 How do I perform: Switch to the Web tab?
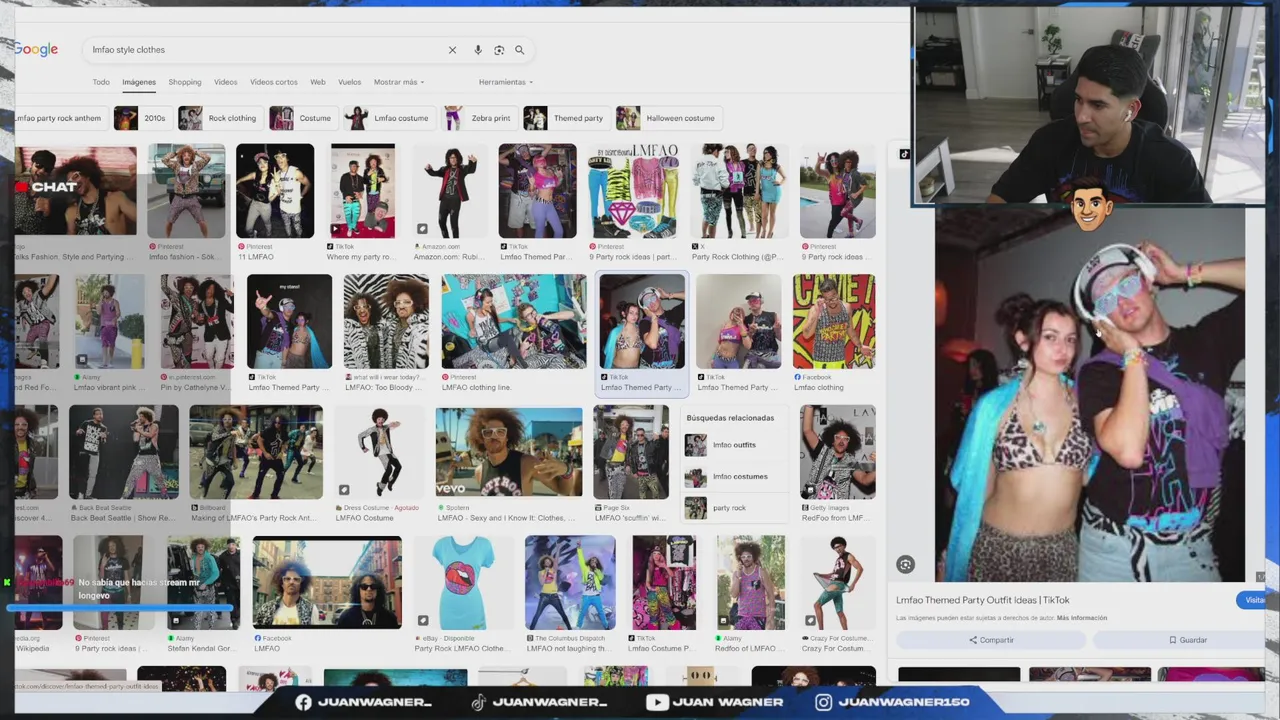318,82
